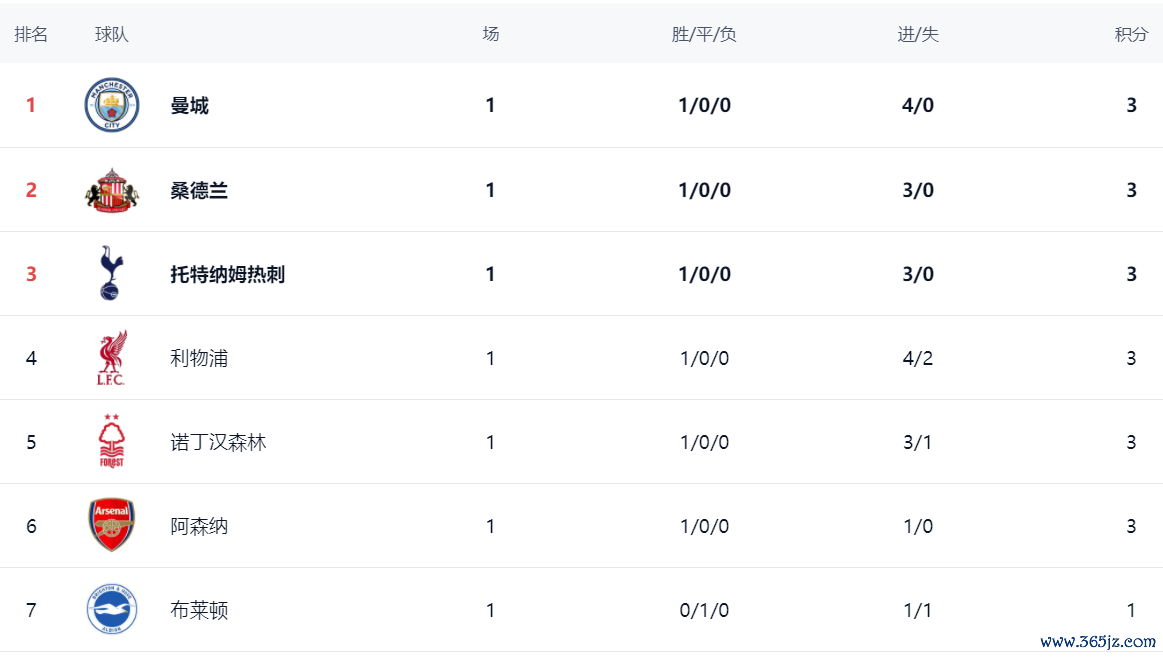Viewport: 1163px width, 657px height.
Task: Click the 积分 column header
Action: (1131, 34)
